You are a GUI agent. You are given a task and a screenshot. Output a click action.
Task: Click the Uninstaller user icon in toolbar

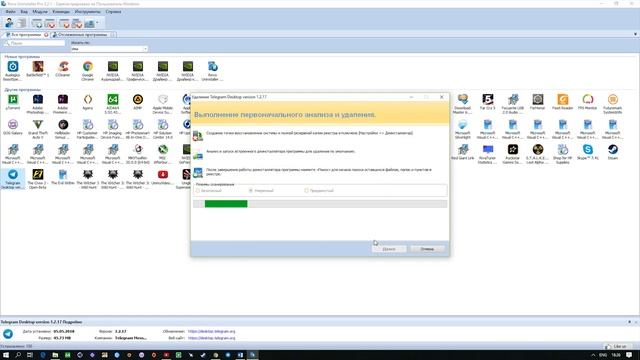point(9,23)
